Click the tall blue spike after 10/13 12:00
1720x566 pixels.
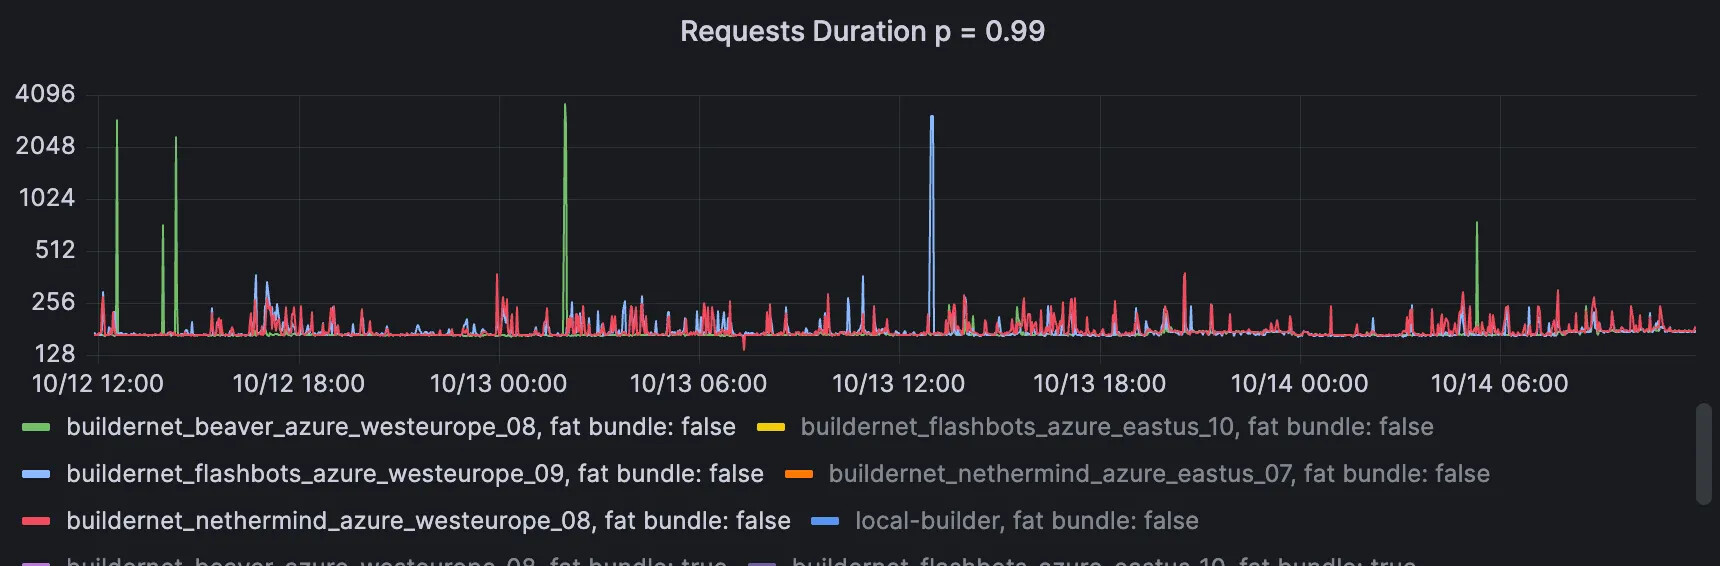tap(932, 180)
